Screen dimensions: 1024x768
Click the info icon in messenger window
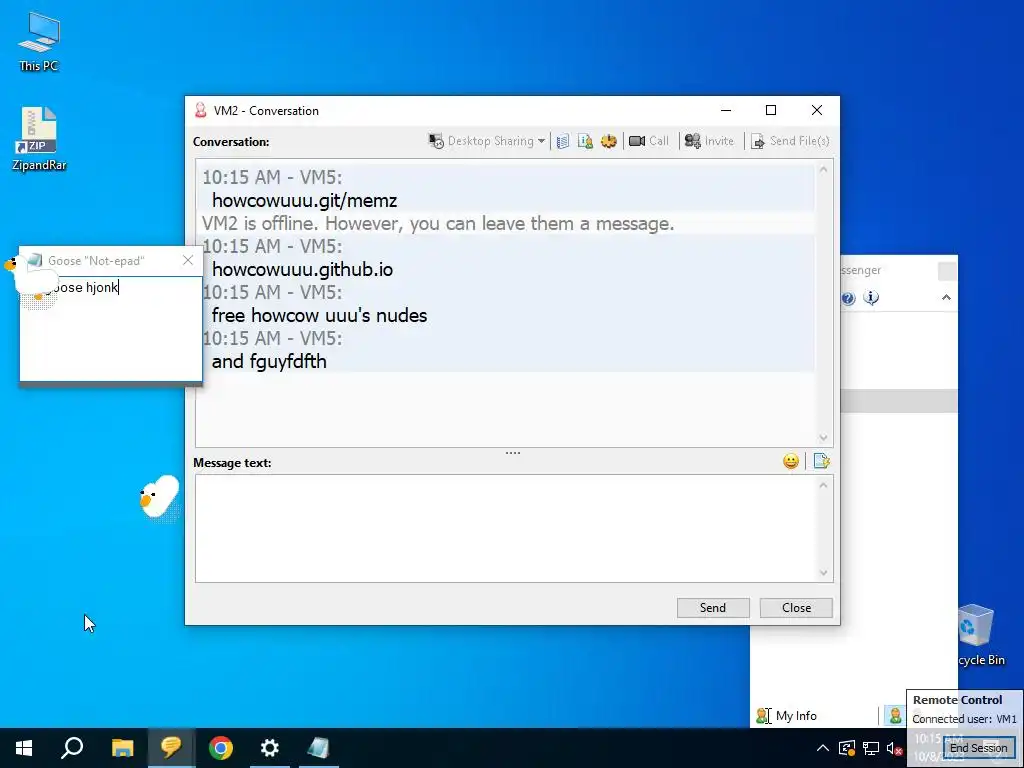871,298
